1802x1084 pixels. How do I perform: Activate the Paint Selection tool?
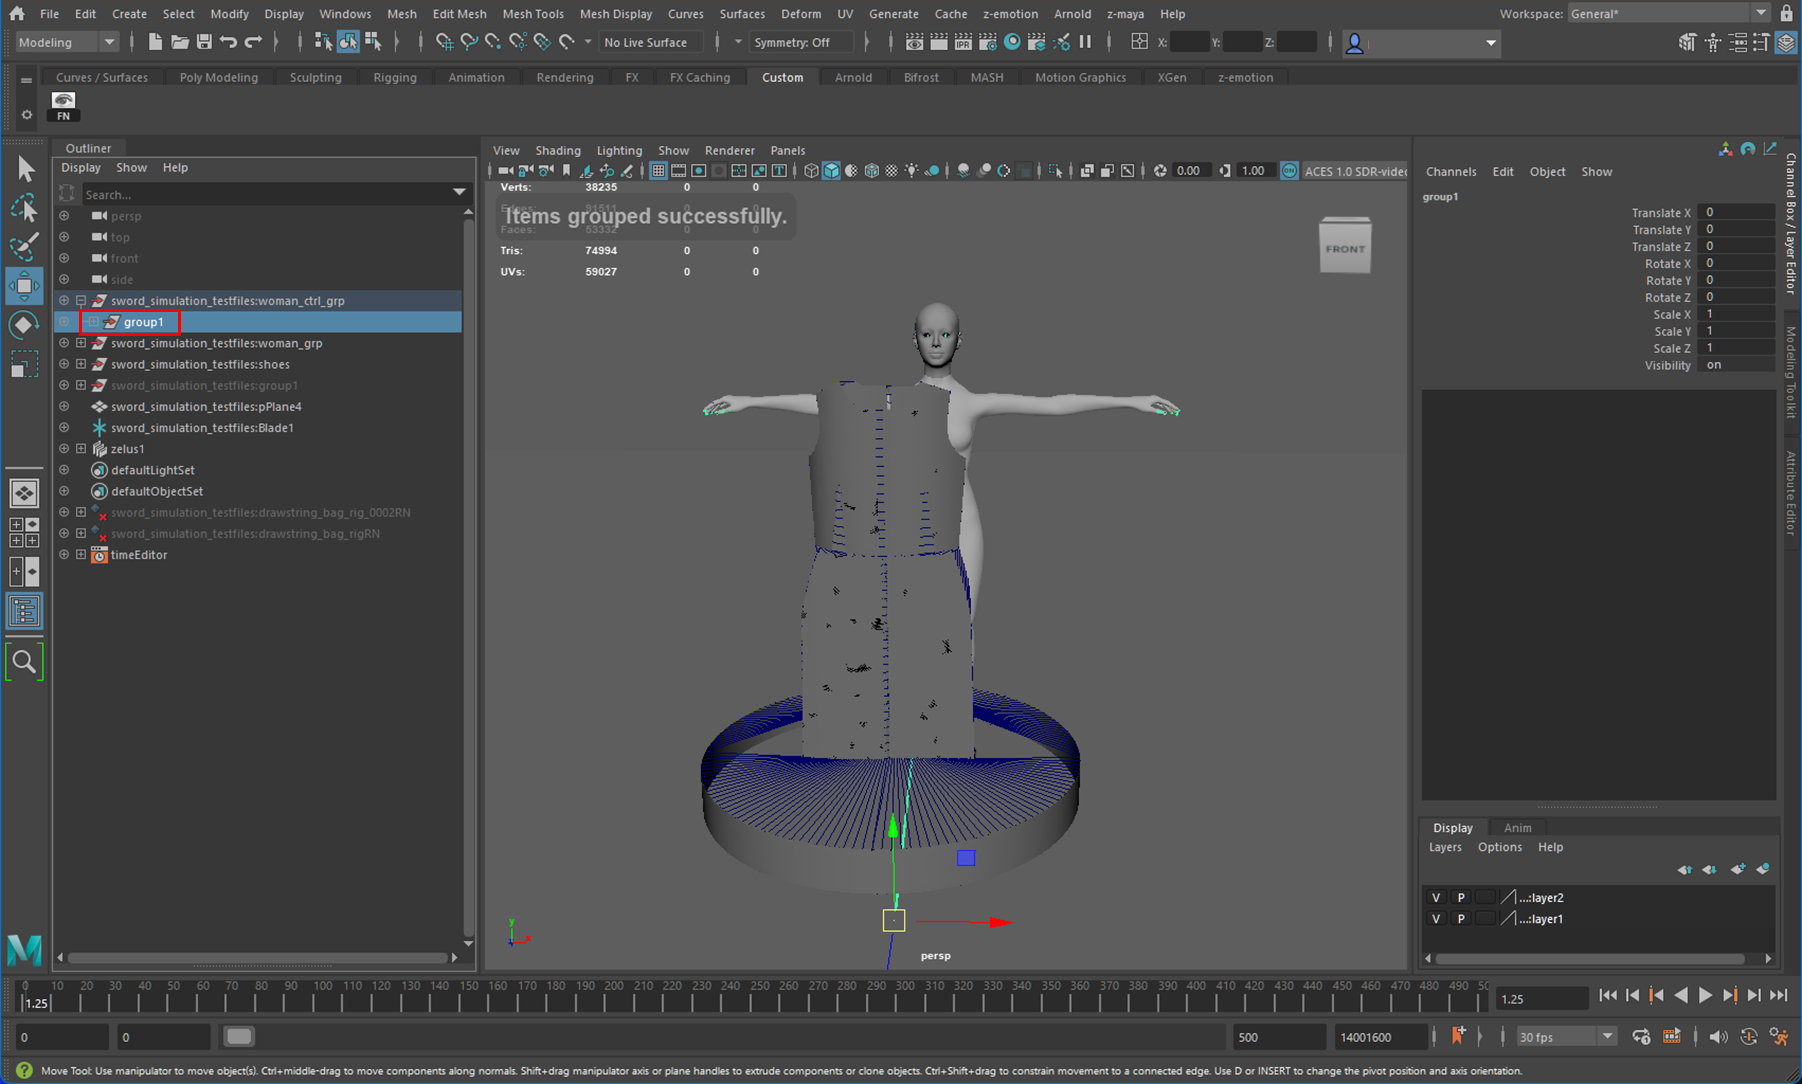24,246
